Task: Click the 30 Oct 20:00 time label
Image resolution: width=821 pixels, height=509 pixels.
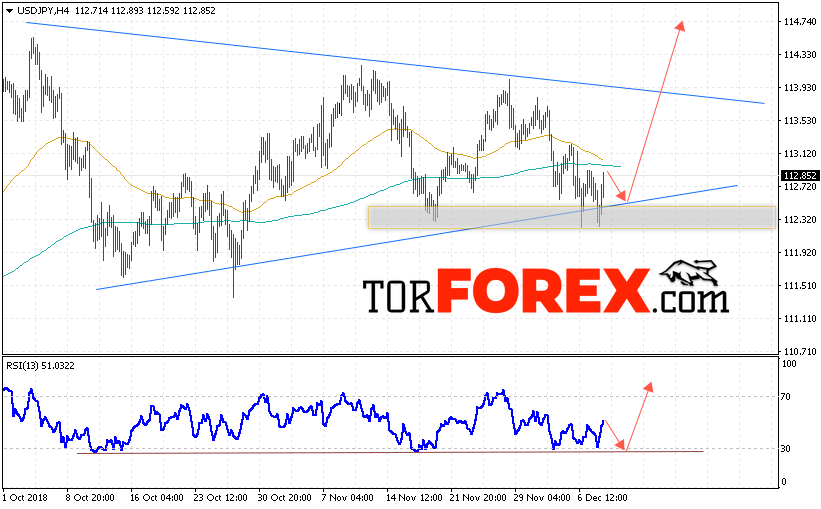Action: pos(285,497)
